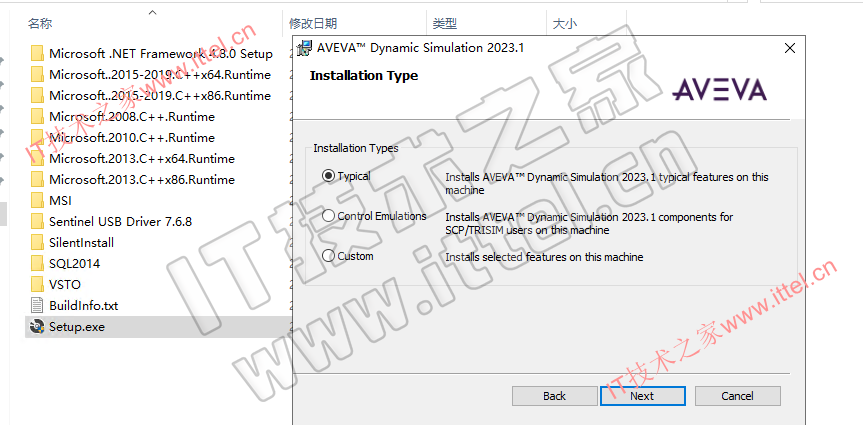Viewport: 863px width, 425px height.
Task: Click the up chevron above 名称 column
Action: (153, 12)
